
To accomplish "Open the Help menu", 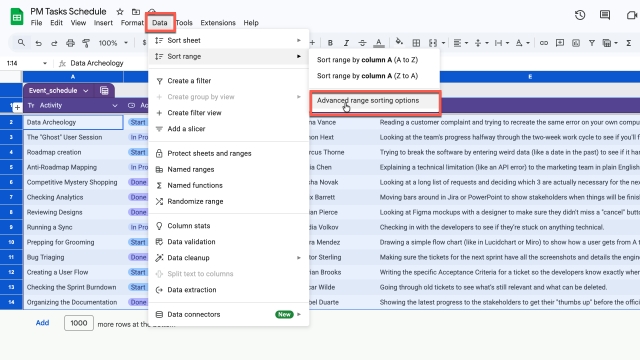I will tap(251, 23).
